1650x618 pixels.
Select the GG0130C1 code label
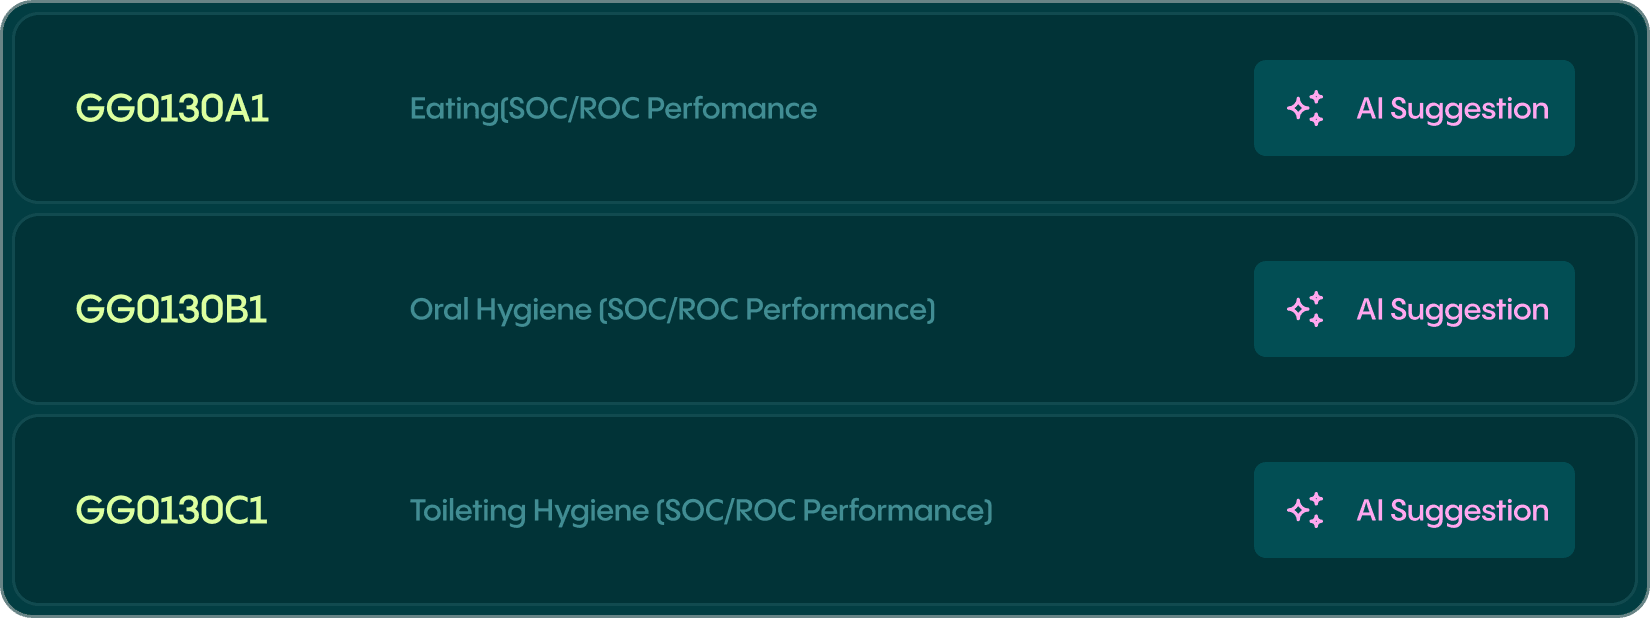[x=172, y=510]
